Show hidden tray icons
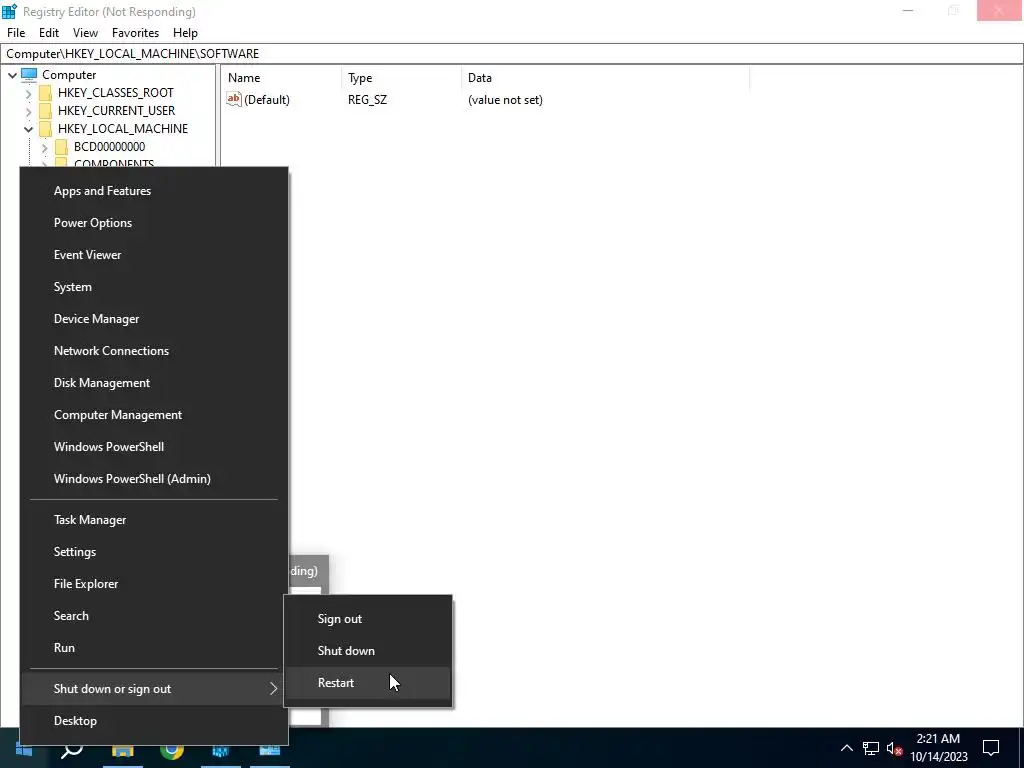1024x768 pixels. (846, 748)
